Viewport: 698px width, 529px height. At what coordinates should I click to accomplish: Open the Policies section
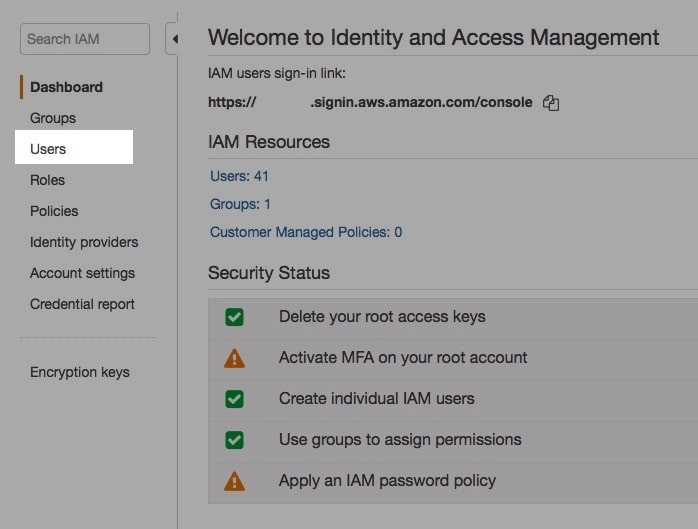point(54,211)
